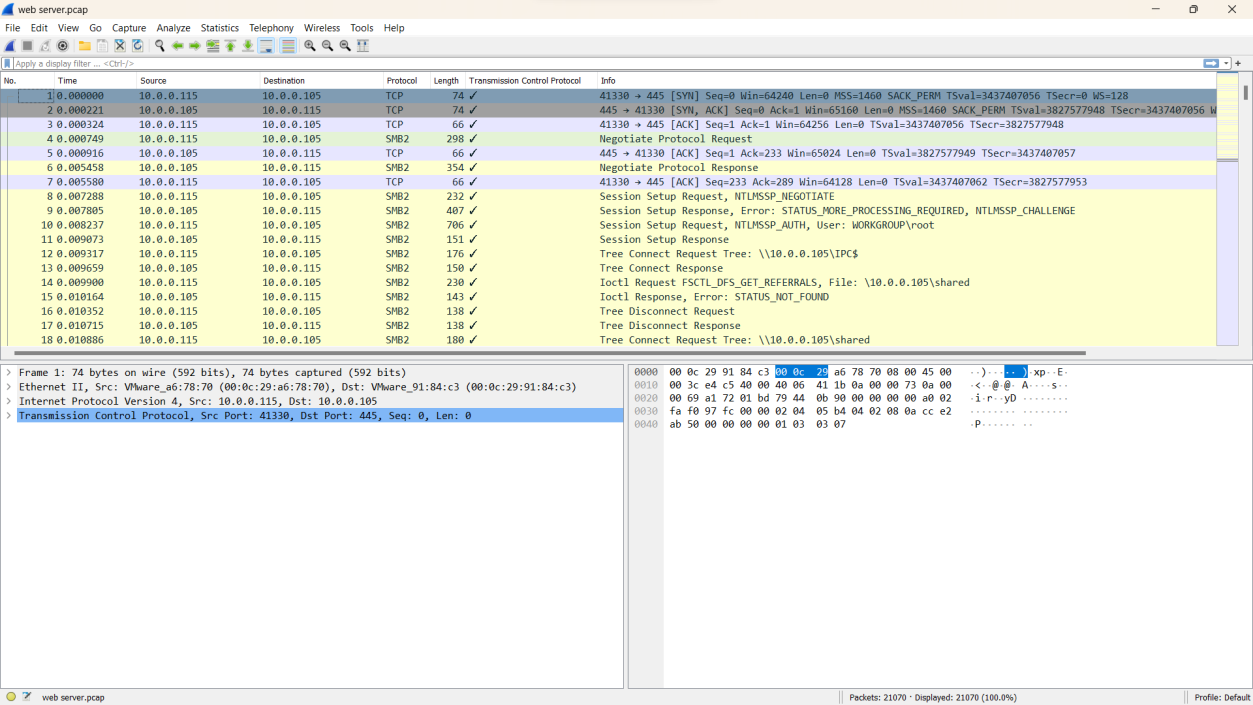Click resize columns toolbar icon
This screenshot has width=1253, height=705.
pyautogui.click(x=363, y=46)
